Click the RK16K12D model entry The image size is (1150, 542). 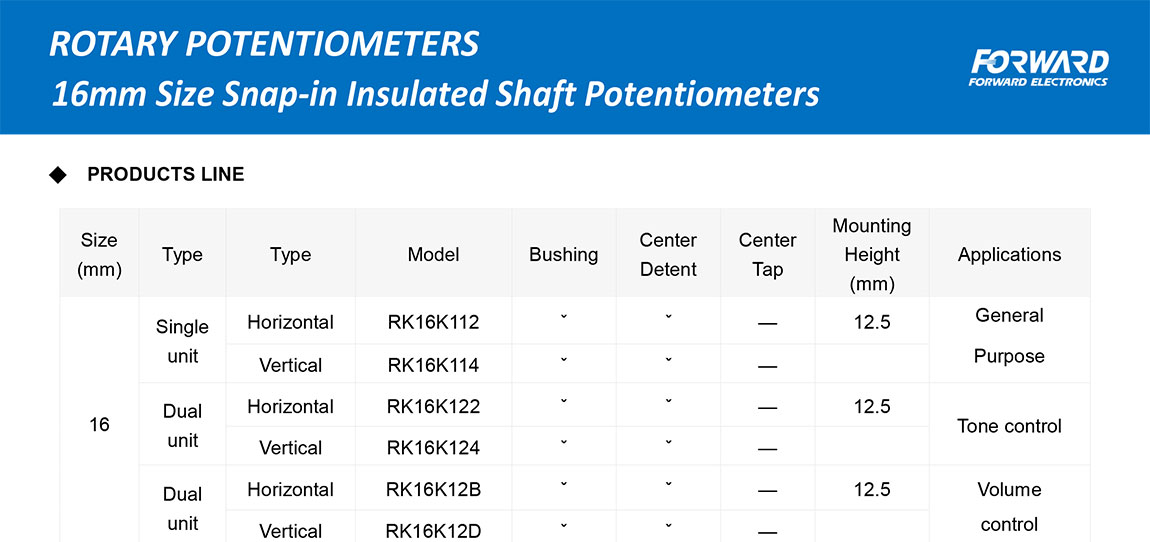433,531
